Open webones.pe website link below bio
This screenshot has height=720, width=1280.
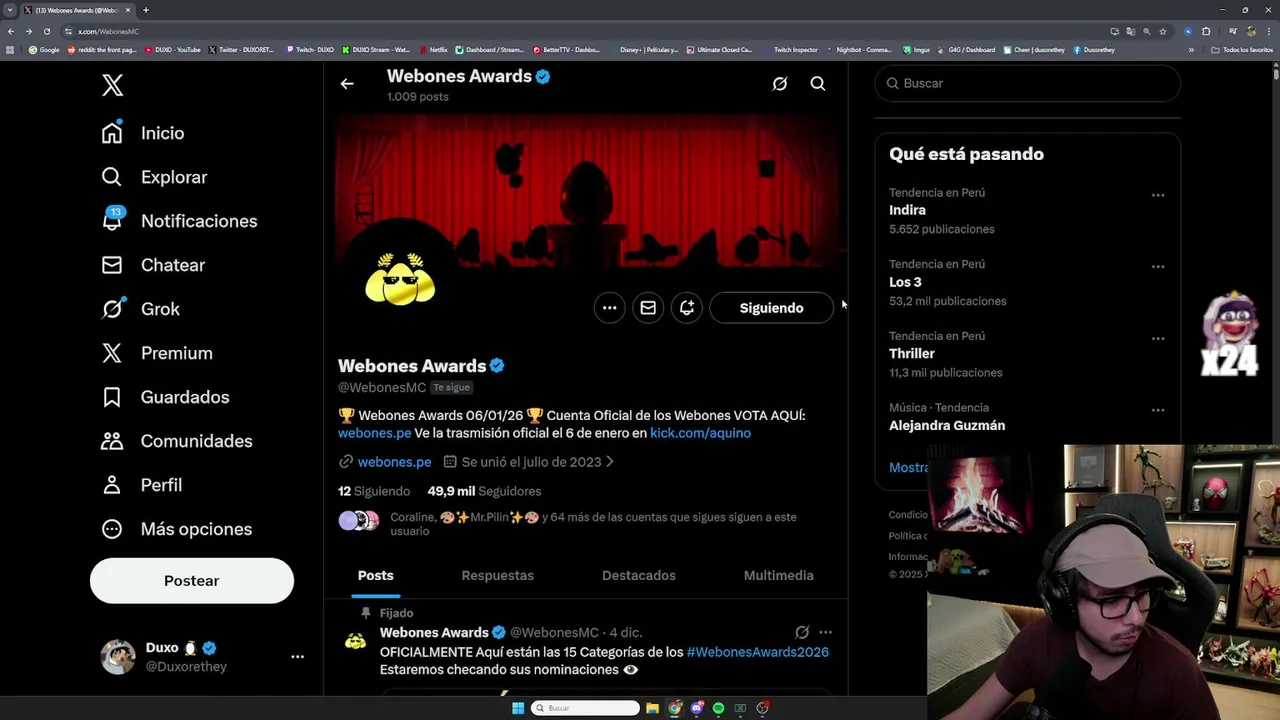394,462
